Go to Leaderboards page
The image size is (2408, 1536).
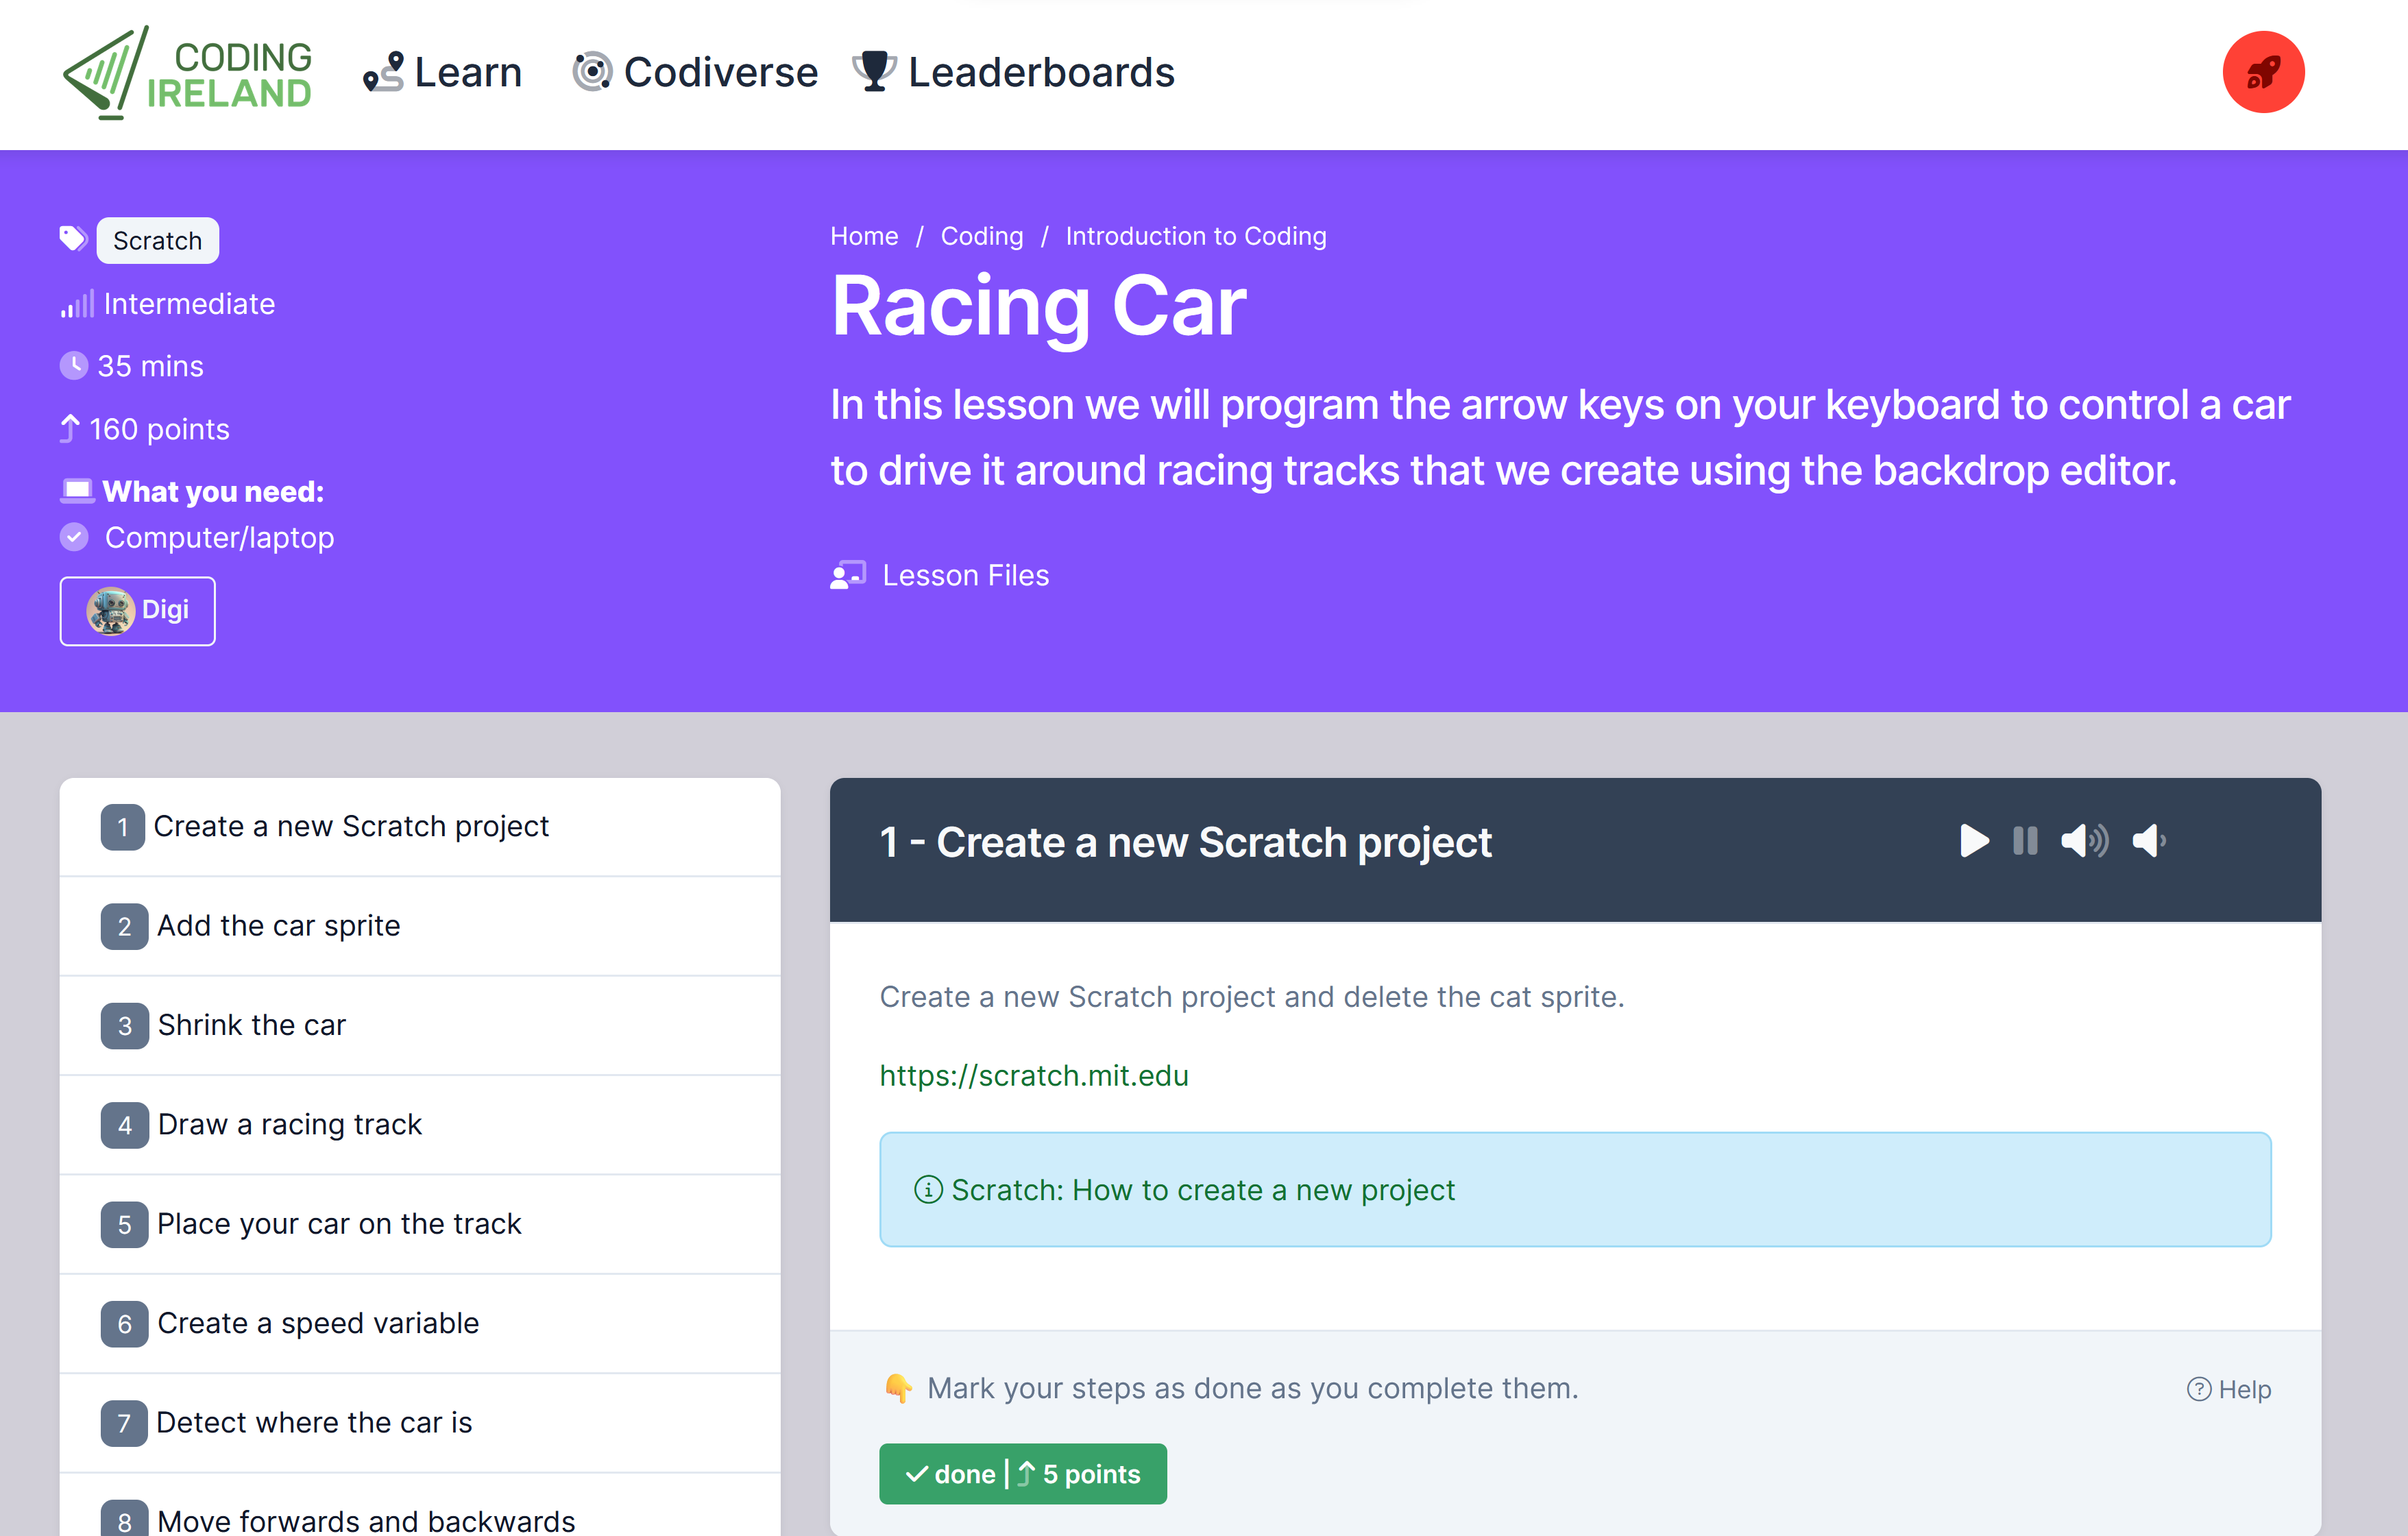pyautogui.click(x=1013, y=72)
